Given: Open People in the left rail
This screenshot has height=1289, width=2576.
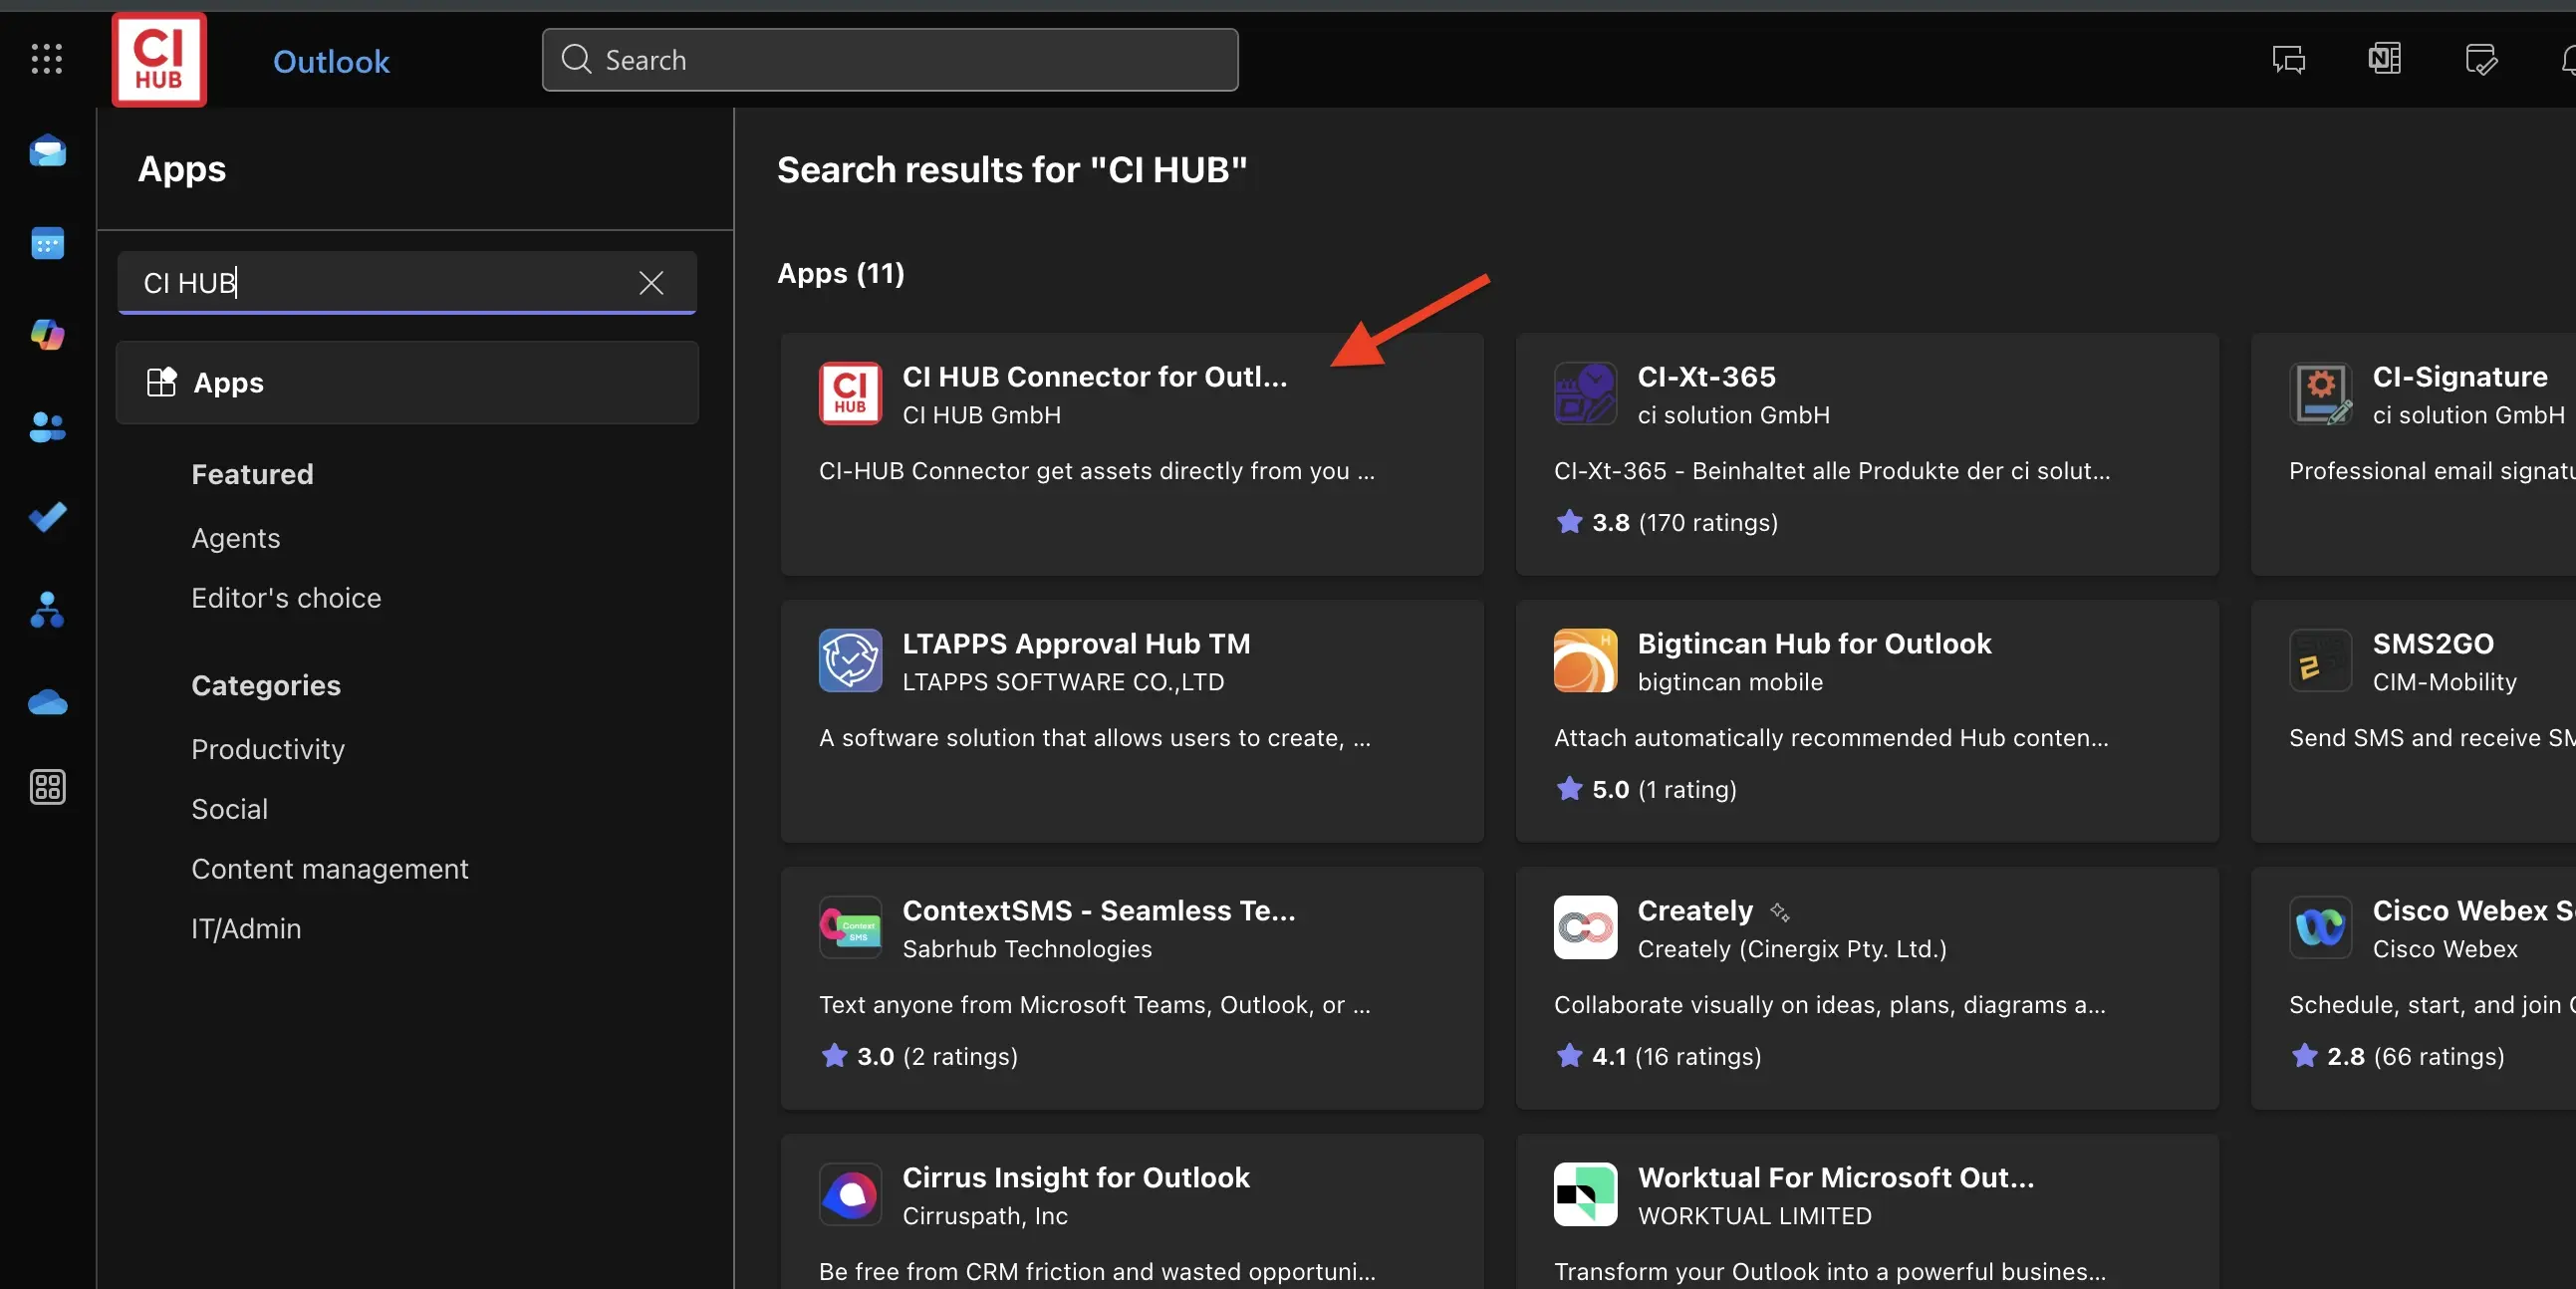Looking at the screenshot, I should coord(47,427).
